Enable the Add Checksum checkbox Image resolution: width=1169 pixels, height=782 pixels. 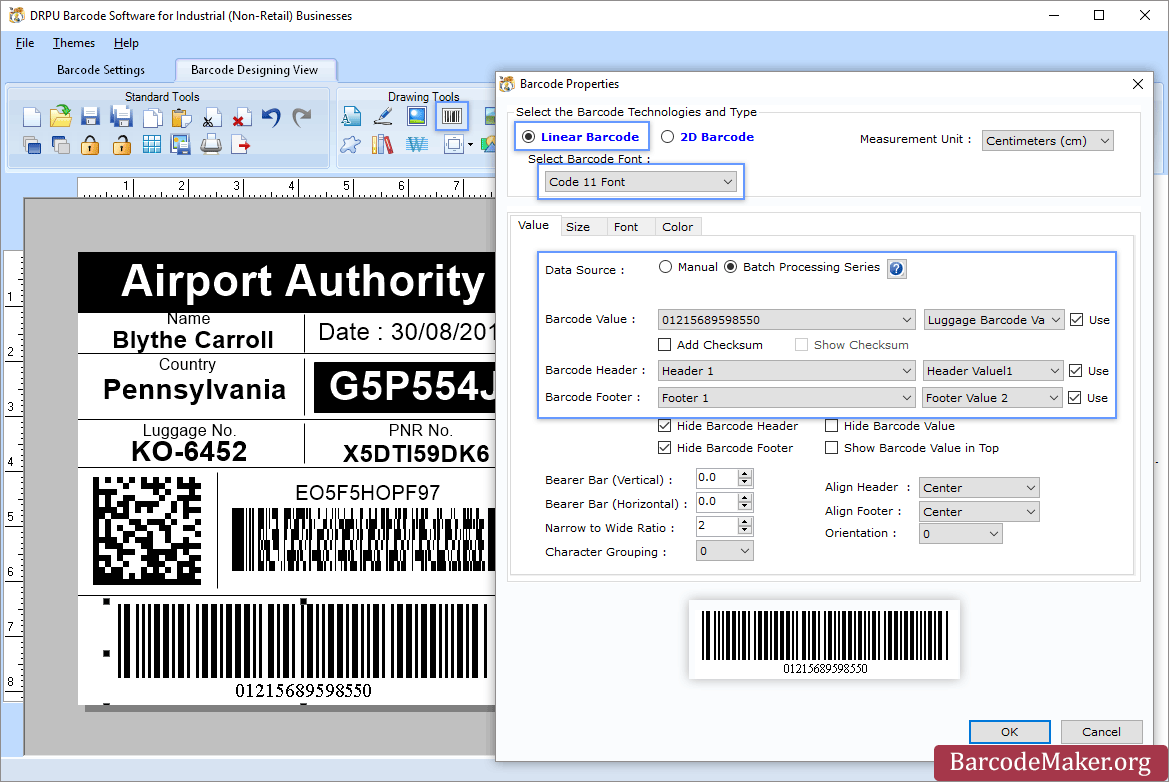pyautogui.click(x=664, y=344)
